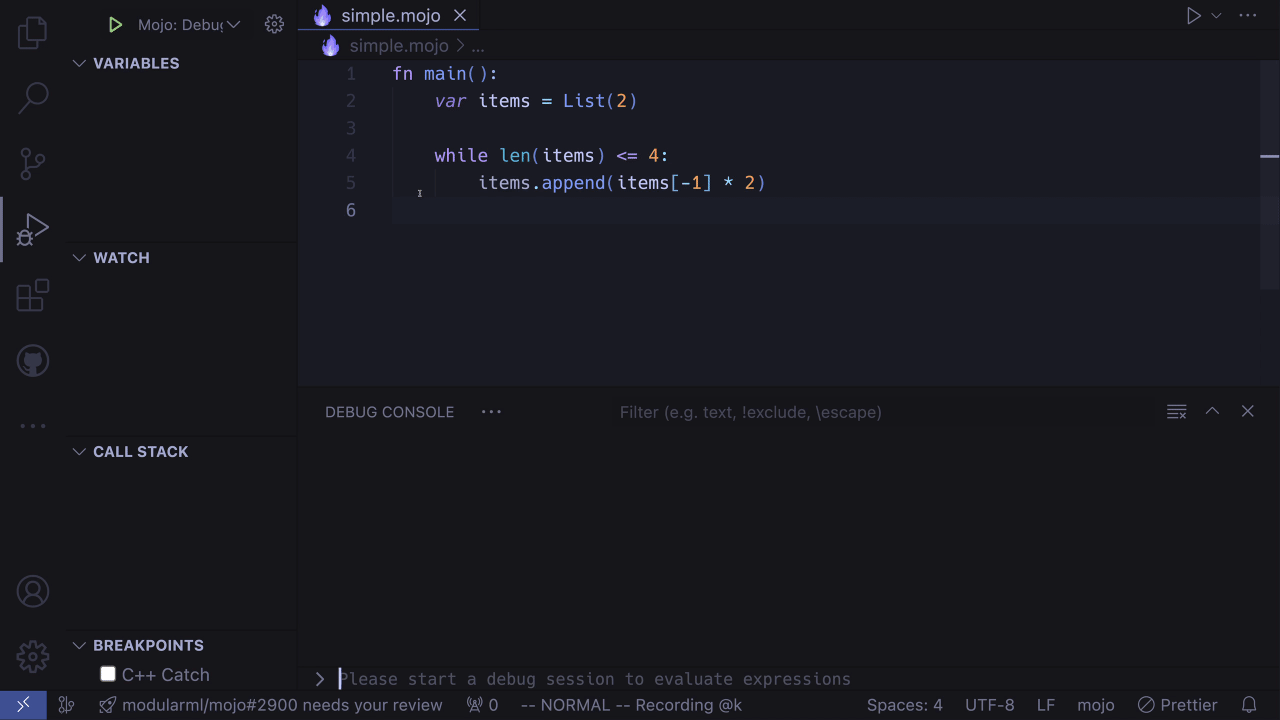The height and width of the screenshot is (720, 1280).
Task: Select the DEBUG CONSOLE panel tab
Action: click(x=389, y=412)
